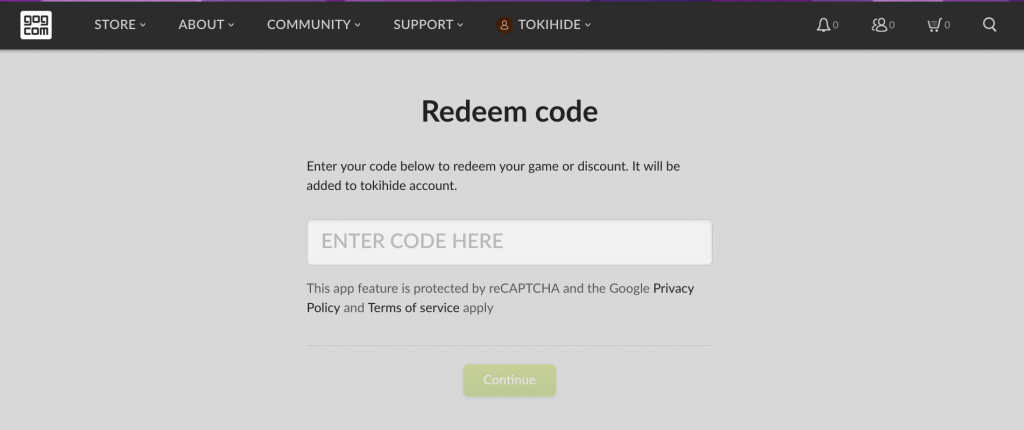The width and height of the screenshot is (1024, 430).
Task: Open the ABOUT menu label
Action: click(200, 25)
